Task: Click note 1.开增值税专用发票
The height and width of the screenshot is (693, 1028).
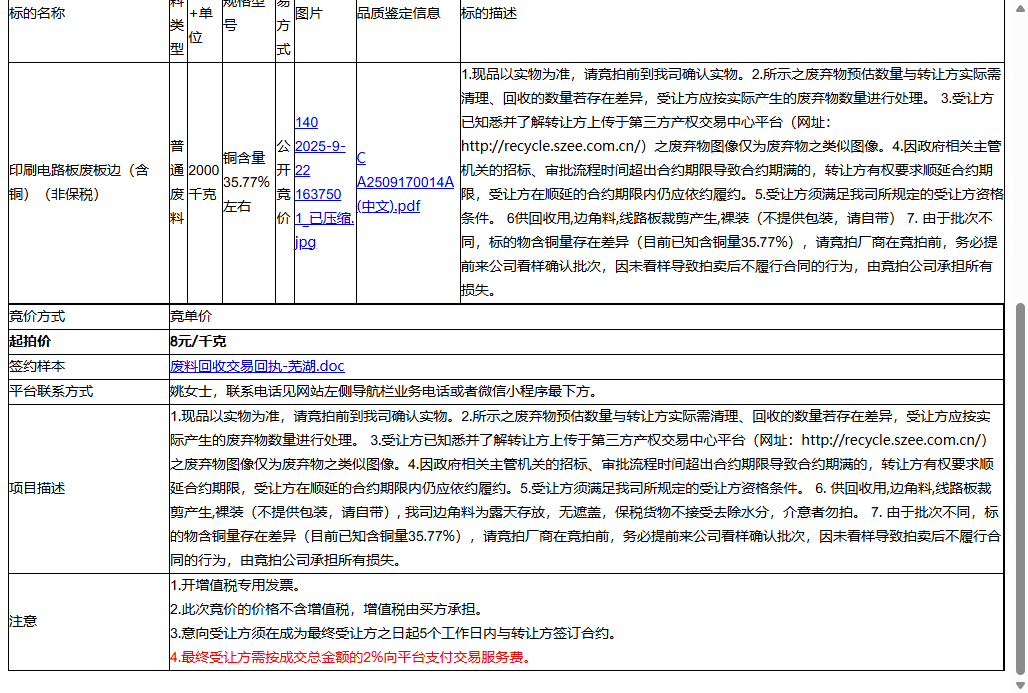Action: pyautogui.click(x=235, y=585)
